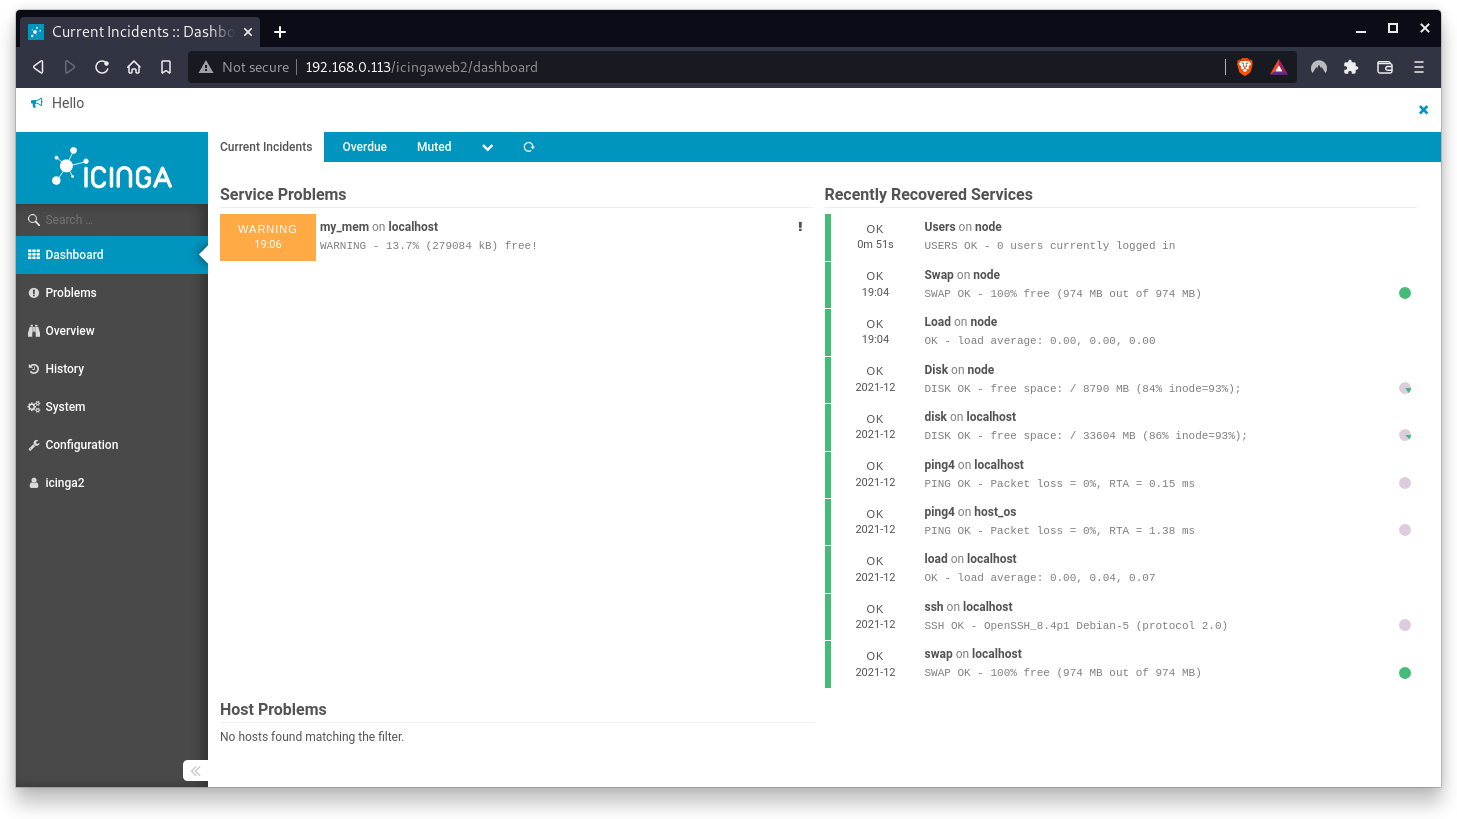The height and width of the screenshot is (819, 1457).
Task: Switch to the Muted tab
Action: pos(434,147)
